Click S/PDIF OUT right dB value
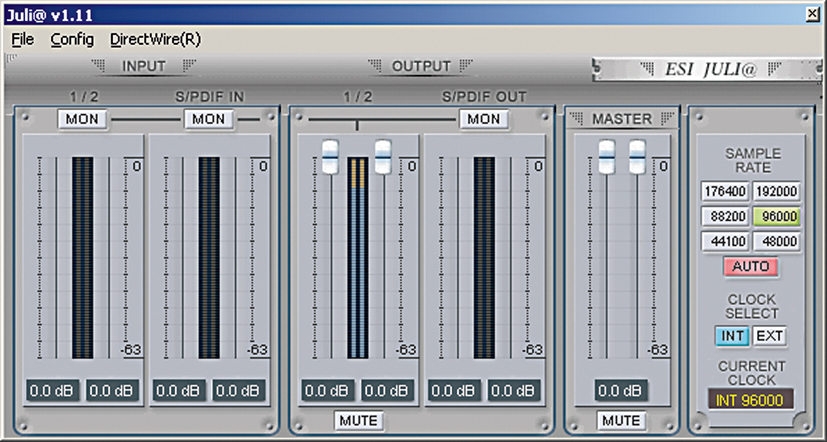 point(514,391)
